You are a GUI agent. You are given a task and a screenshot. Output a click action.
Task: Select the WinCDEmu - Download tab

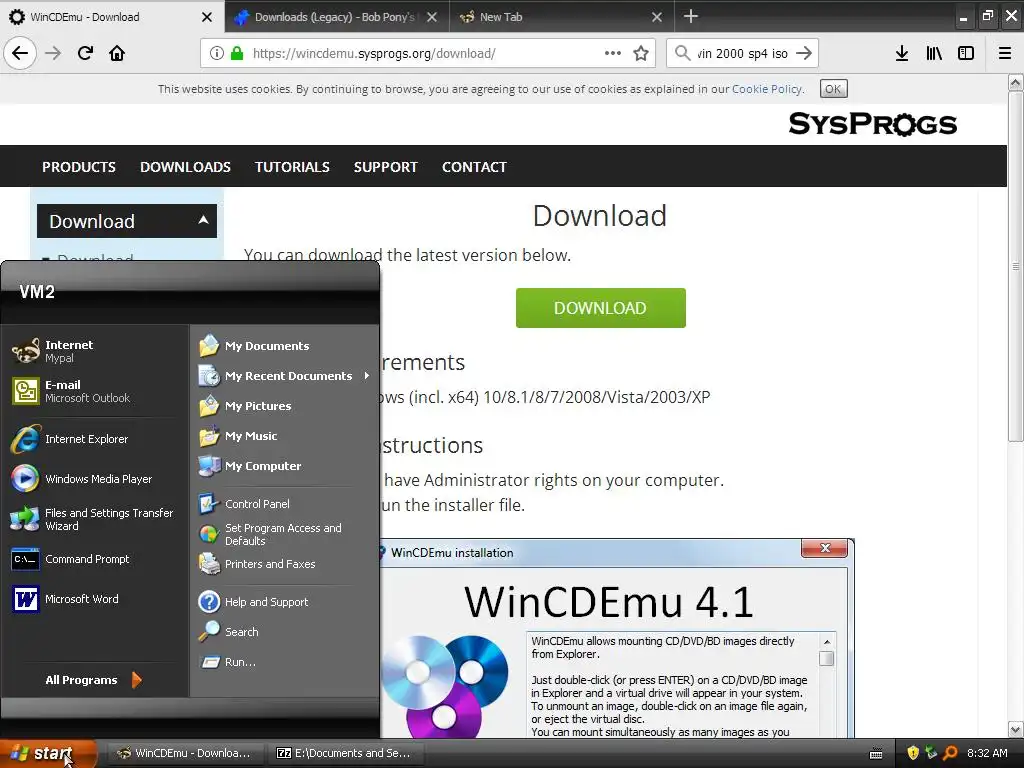(111, 17)
